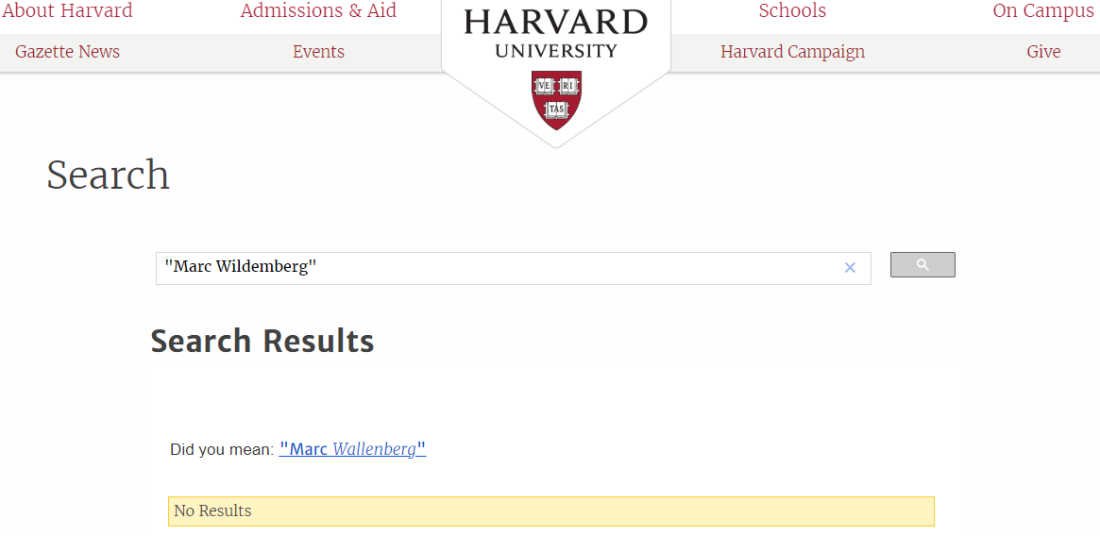The width and height of the screenshot is (1100, 536).
Task: Open the Schools menu
Action: 792,11
